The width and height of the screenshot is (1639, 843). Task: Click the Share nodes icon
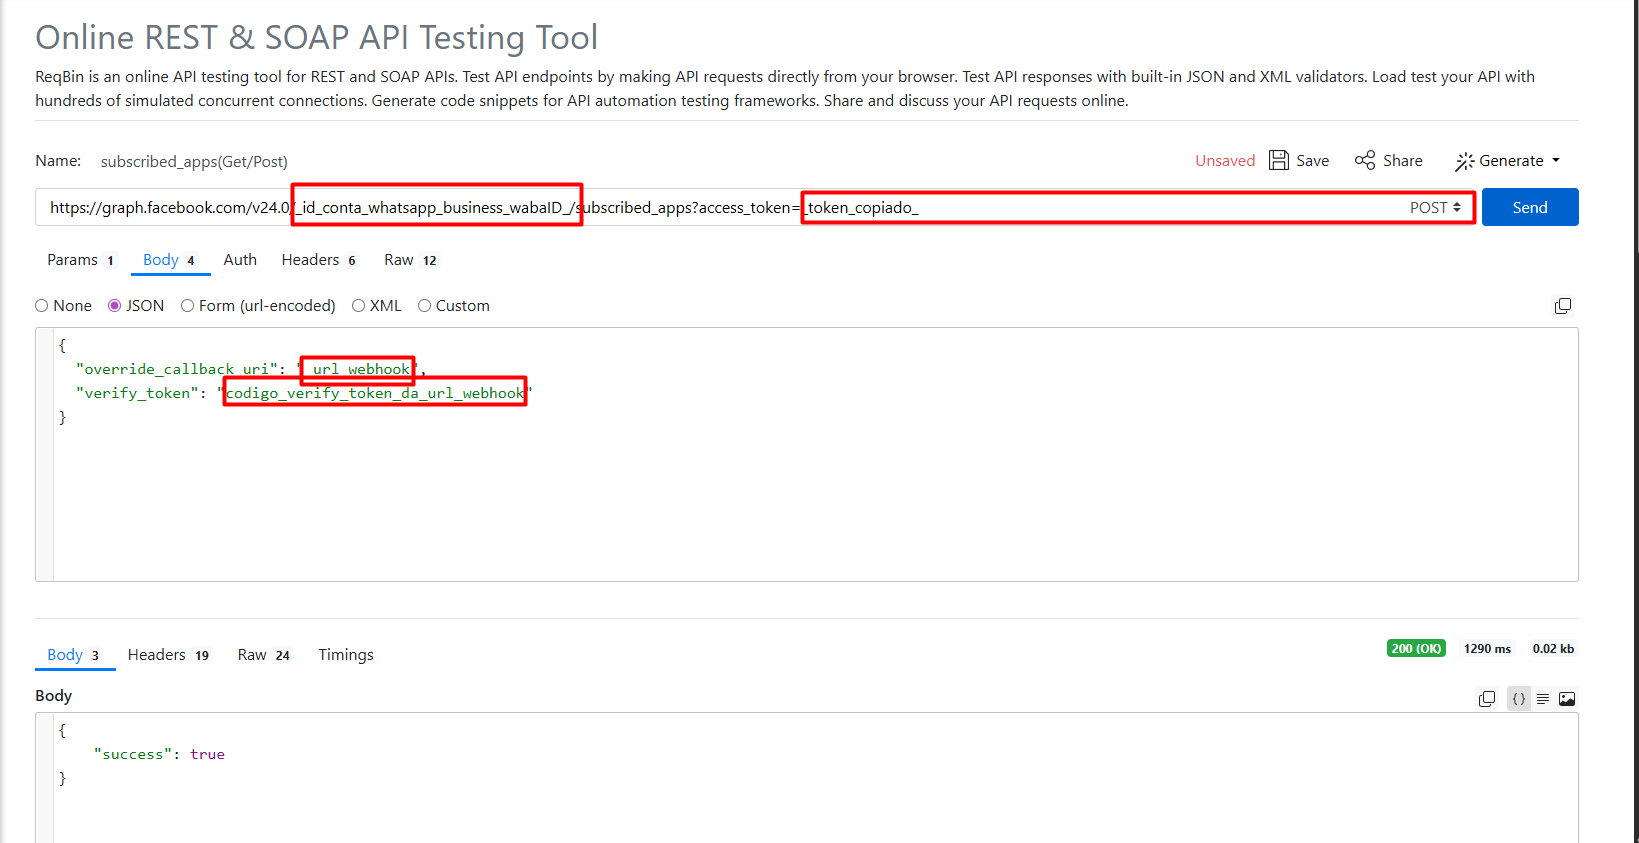coord(1365,160)
